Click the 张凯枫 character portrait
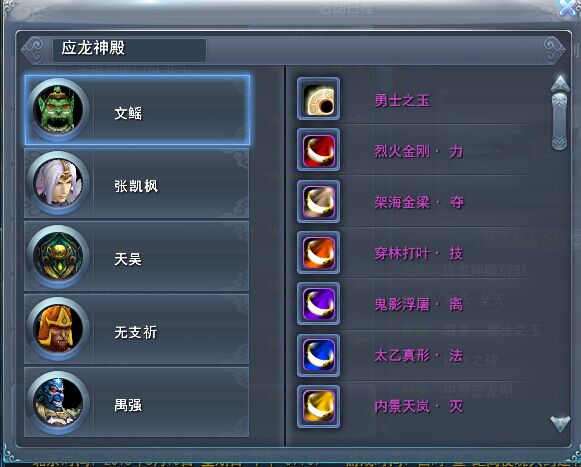This screenshot has height=467, width=581. point(58,183)
